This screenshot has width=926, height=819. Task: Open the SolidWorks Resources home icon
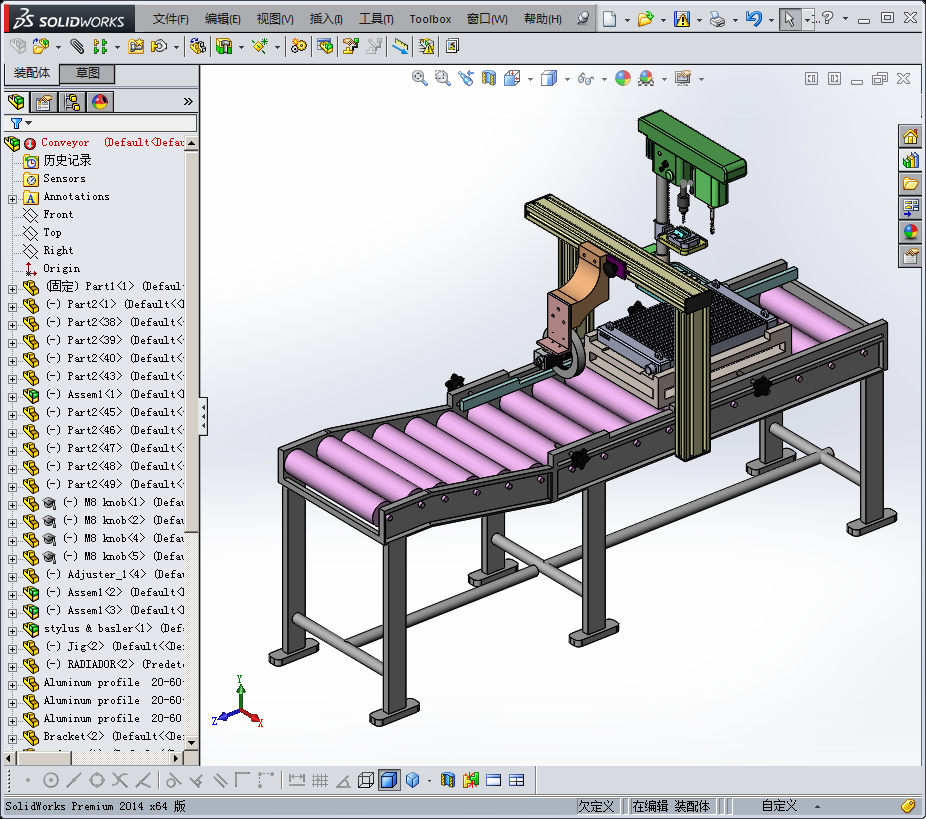point(910,137)
